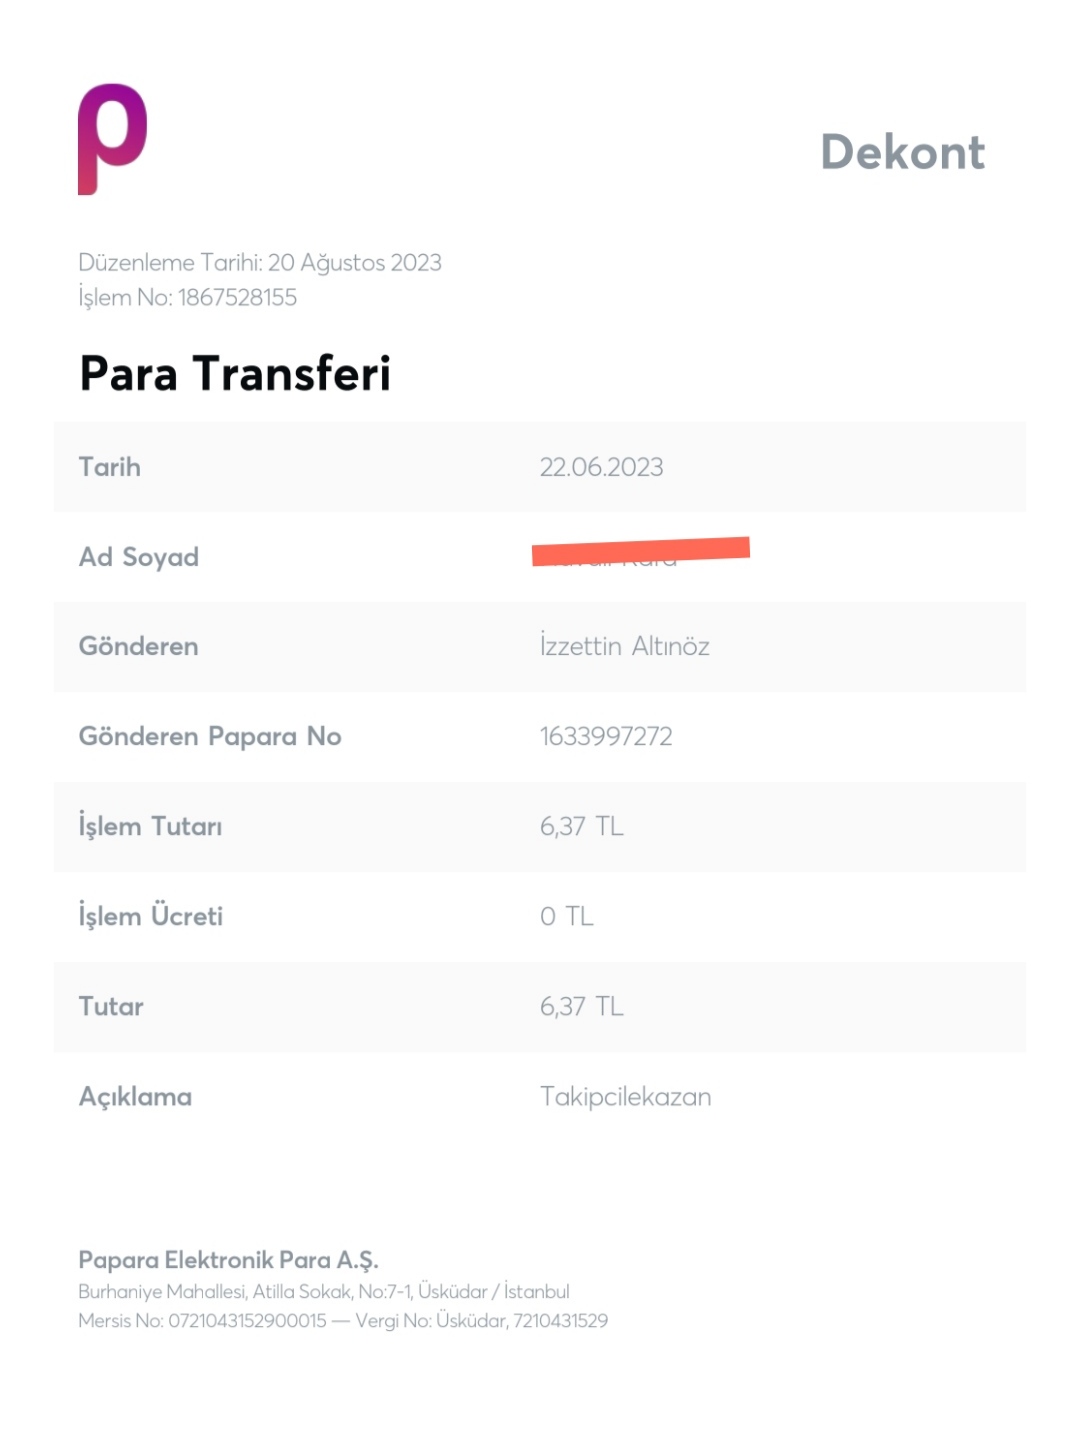Select Papara number 1633997272
Image resolution: width=1080 pixels, height=1440 pixels.
[x=606, y=737]
